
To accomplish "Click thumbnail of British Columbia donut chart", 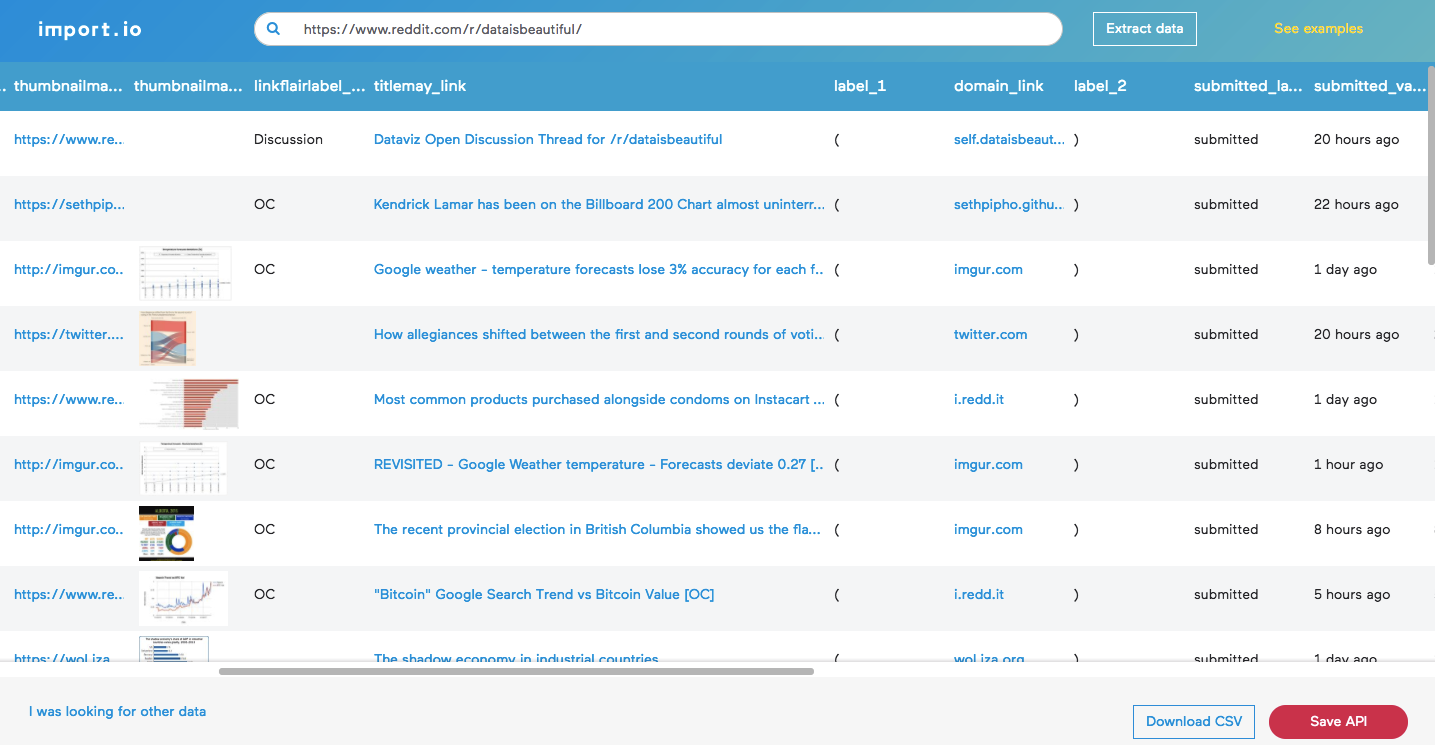I will point(166,533).
